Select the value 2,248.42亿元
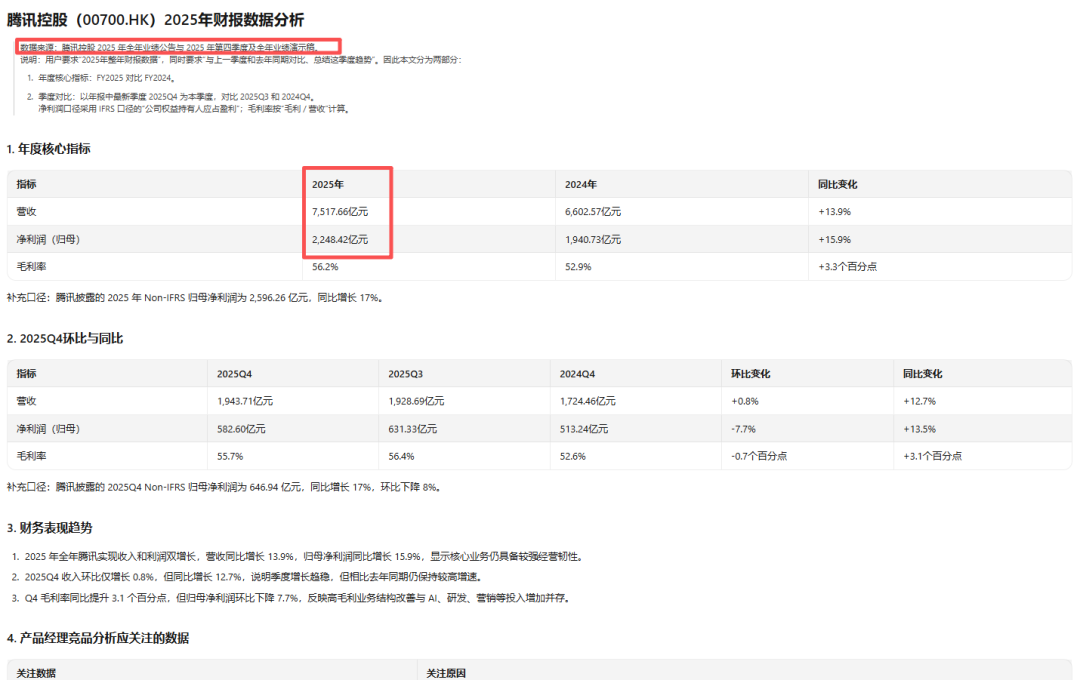Image resolution: width=1080 pixels, height=680 pixels. pos(340,239)
